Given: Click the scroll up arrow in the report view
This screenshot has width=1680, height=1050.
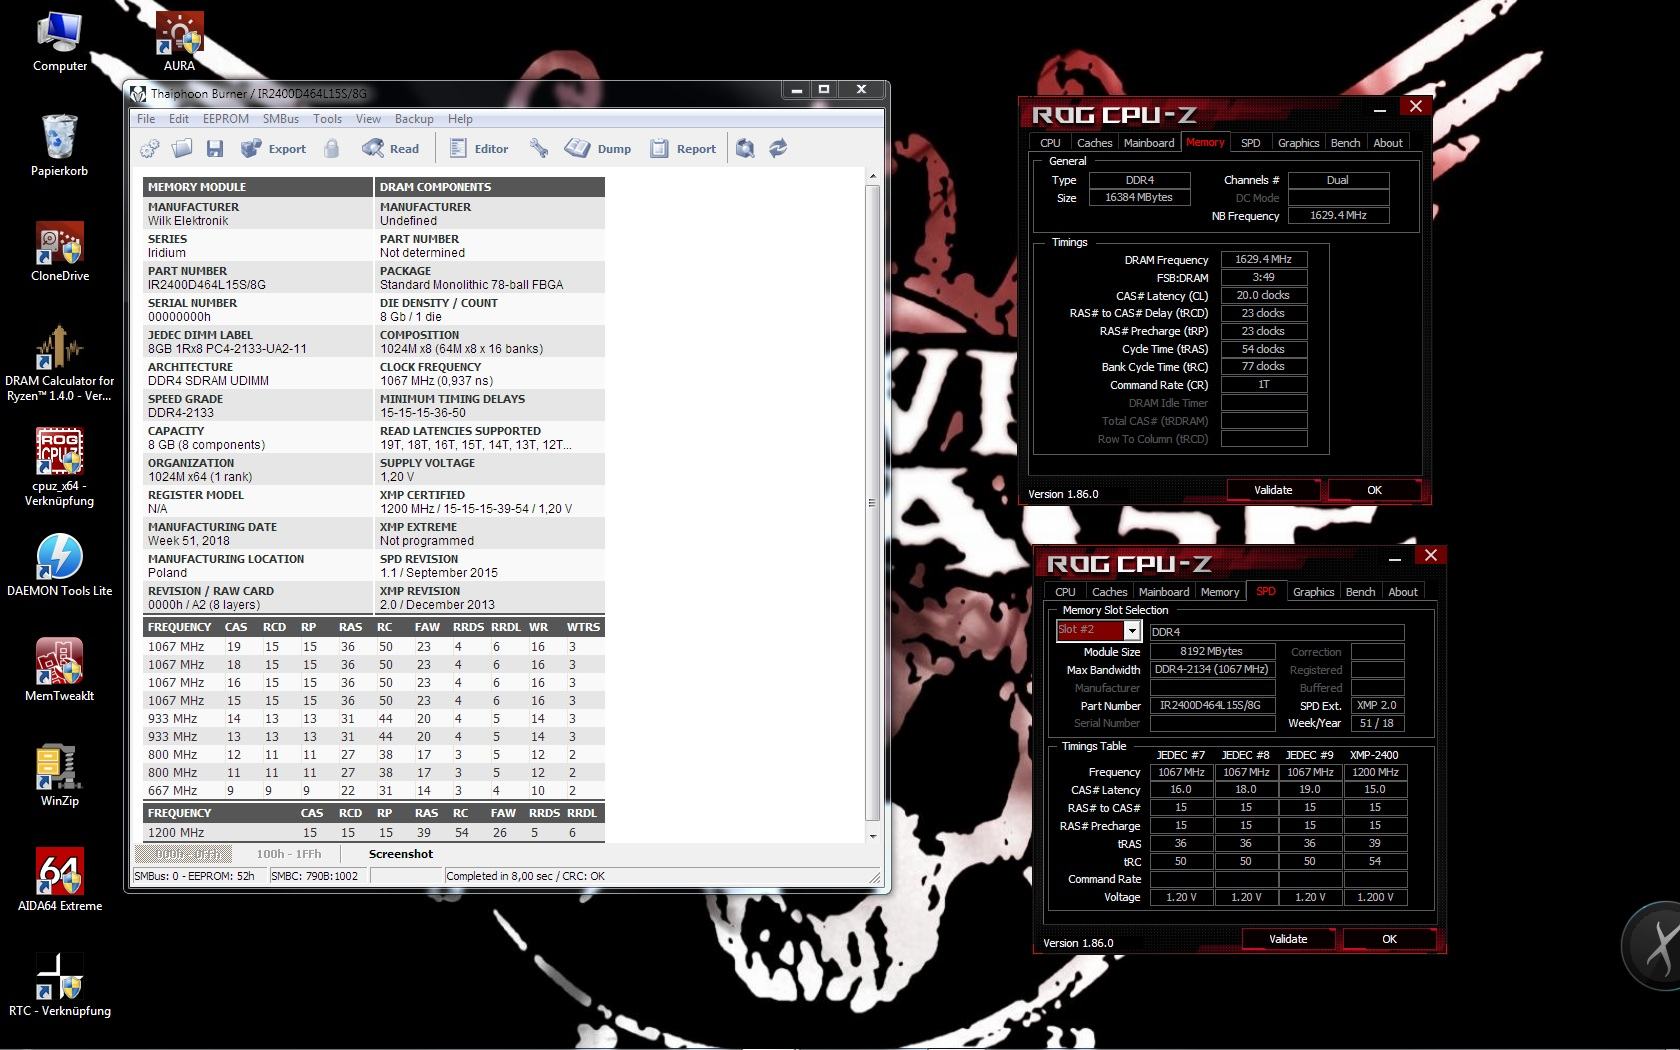Looking at the screenshot, I should point(873,176).
